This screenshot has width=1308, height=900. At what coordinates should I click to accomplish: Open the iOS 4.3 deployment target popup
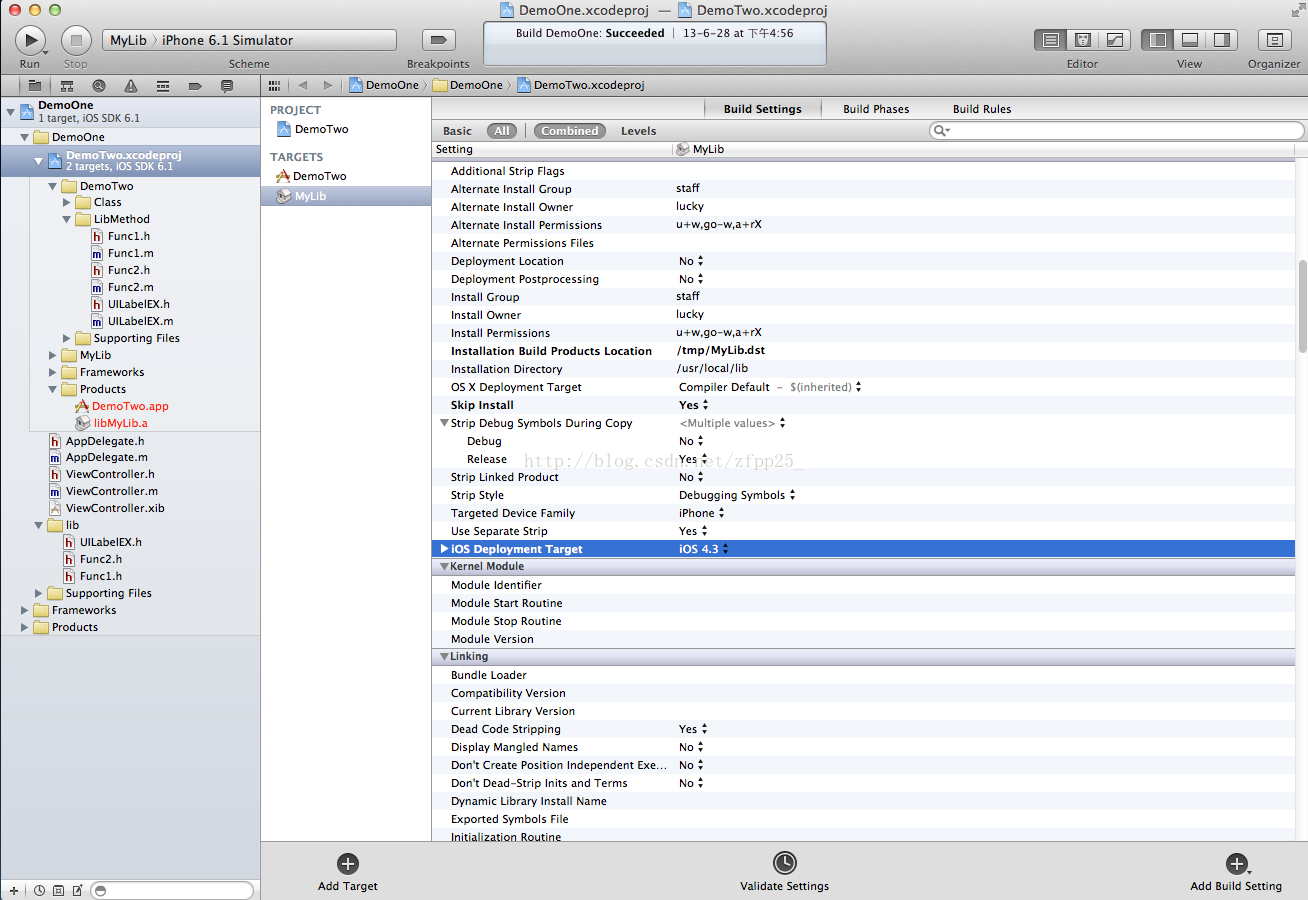click(704, 549)
